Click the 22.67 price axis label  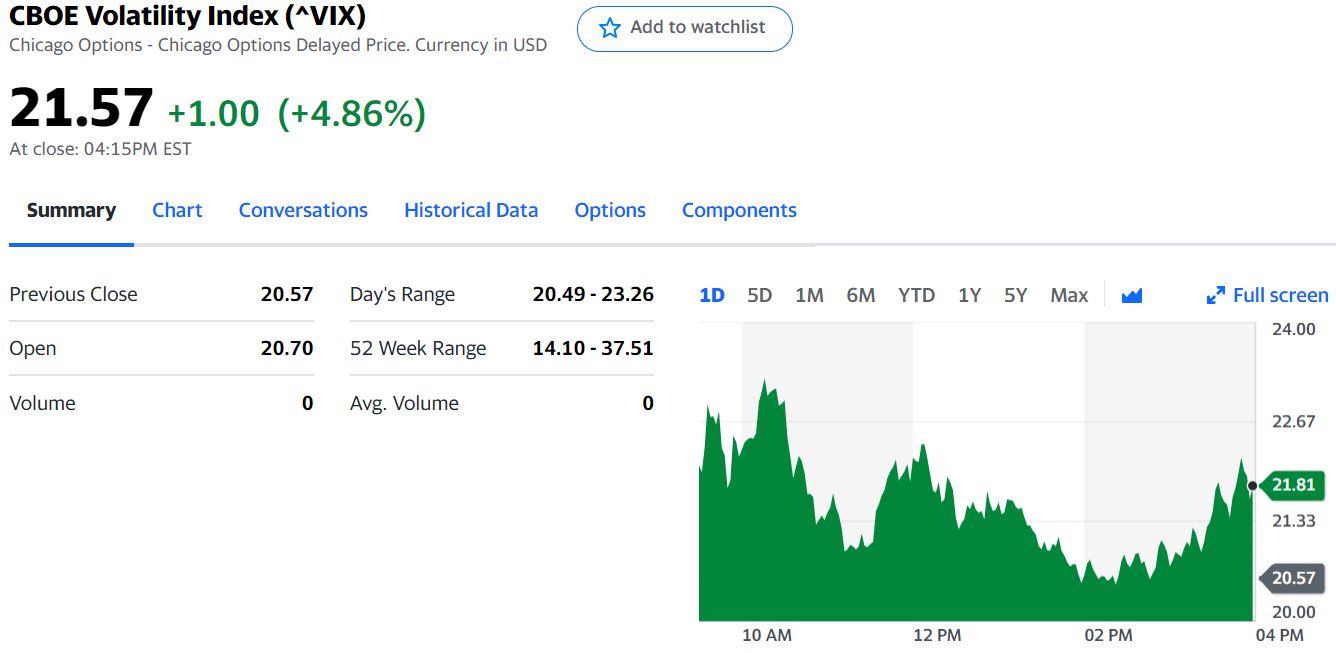(1293, 421)
